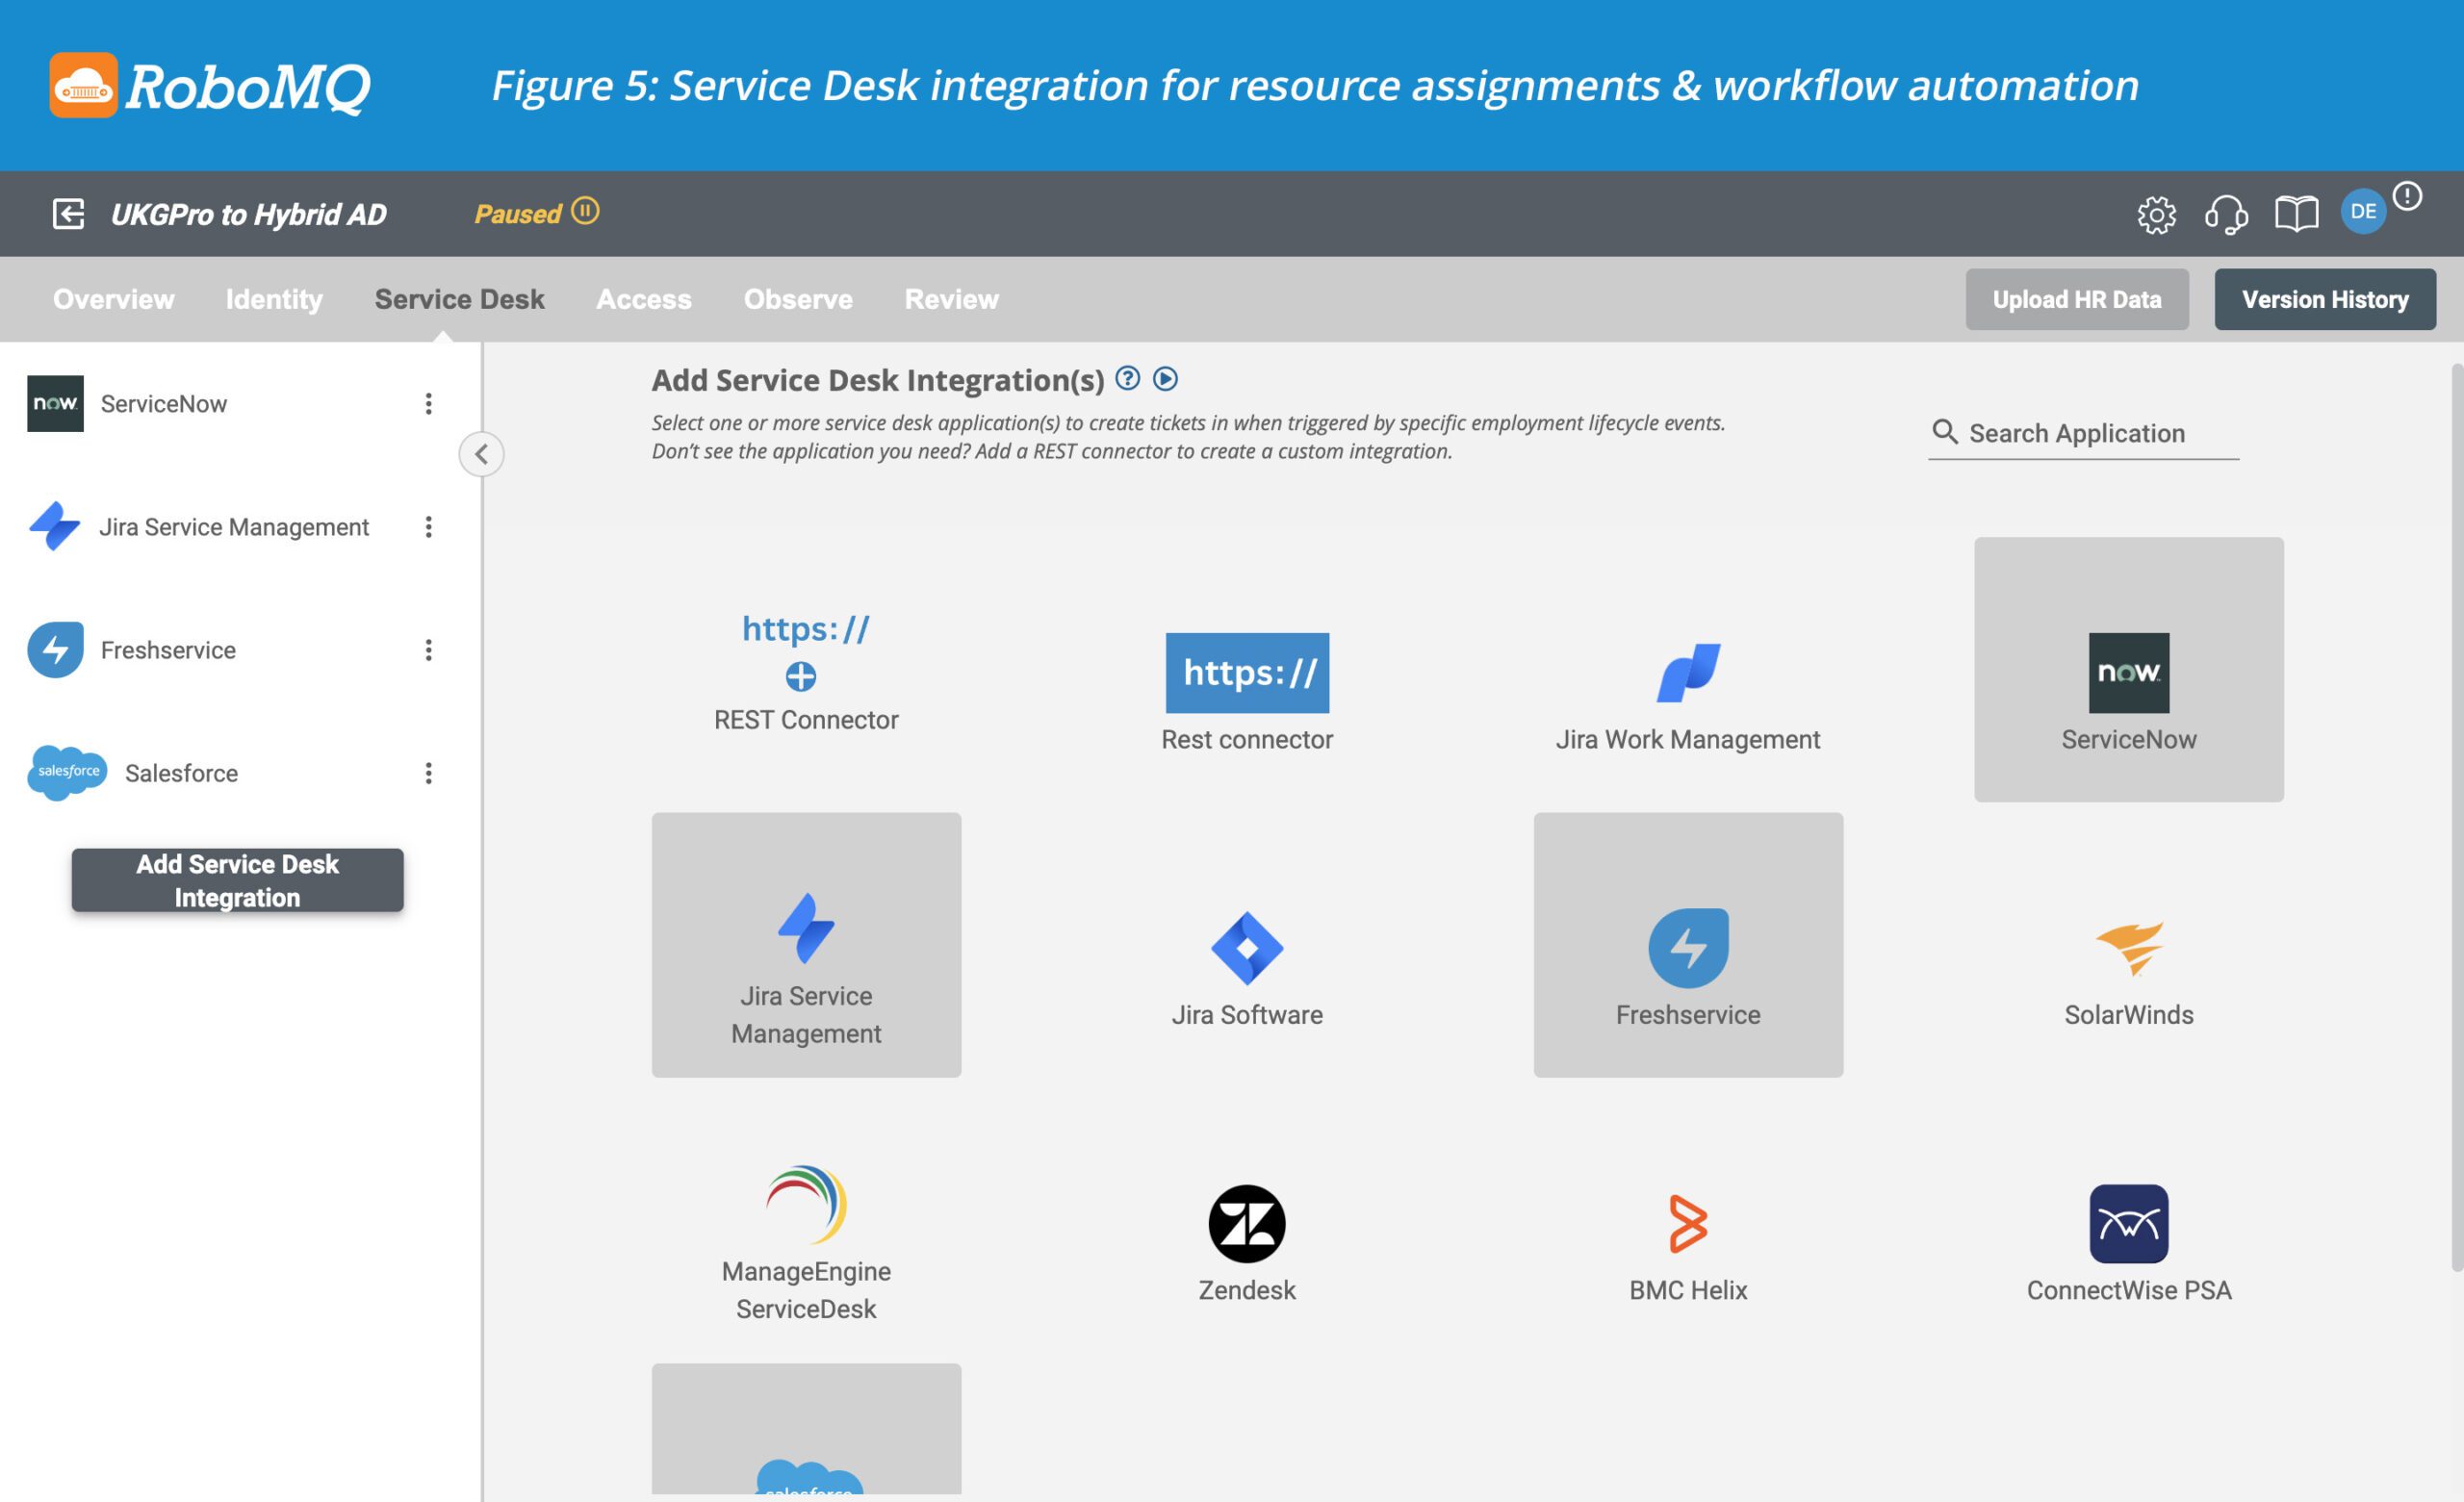The width and height of the screenshot is (2464, 1502).
Task: Open Freshservice three-dot menu in sidebar
Action: tap(428, 649)
